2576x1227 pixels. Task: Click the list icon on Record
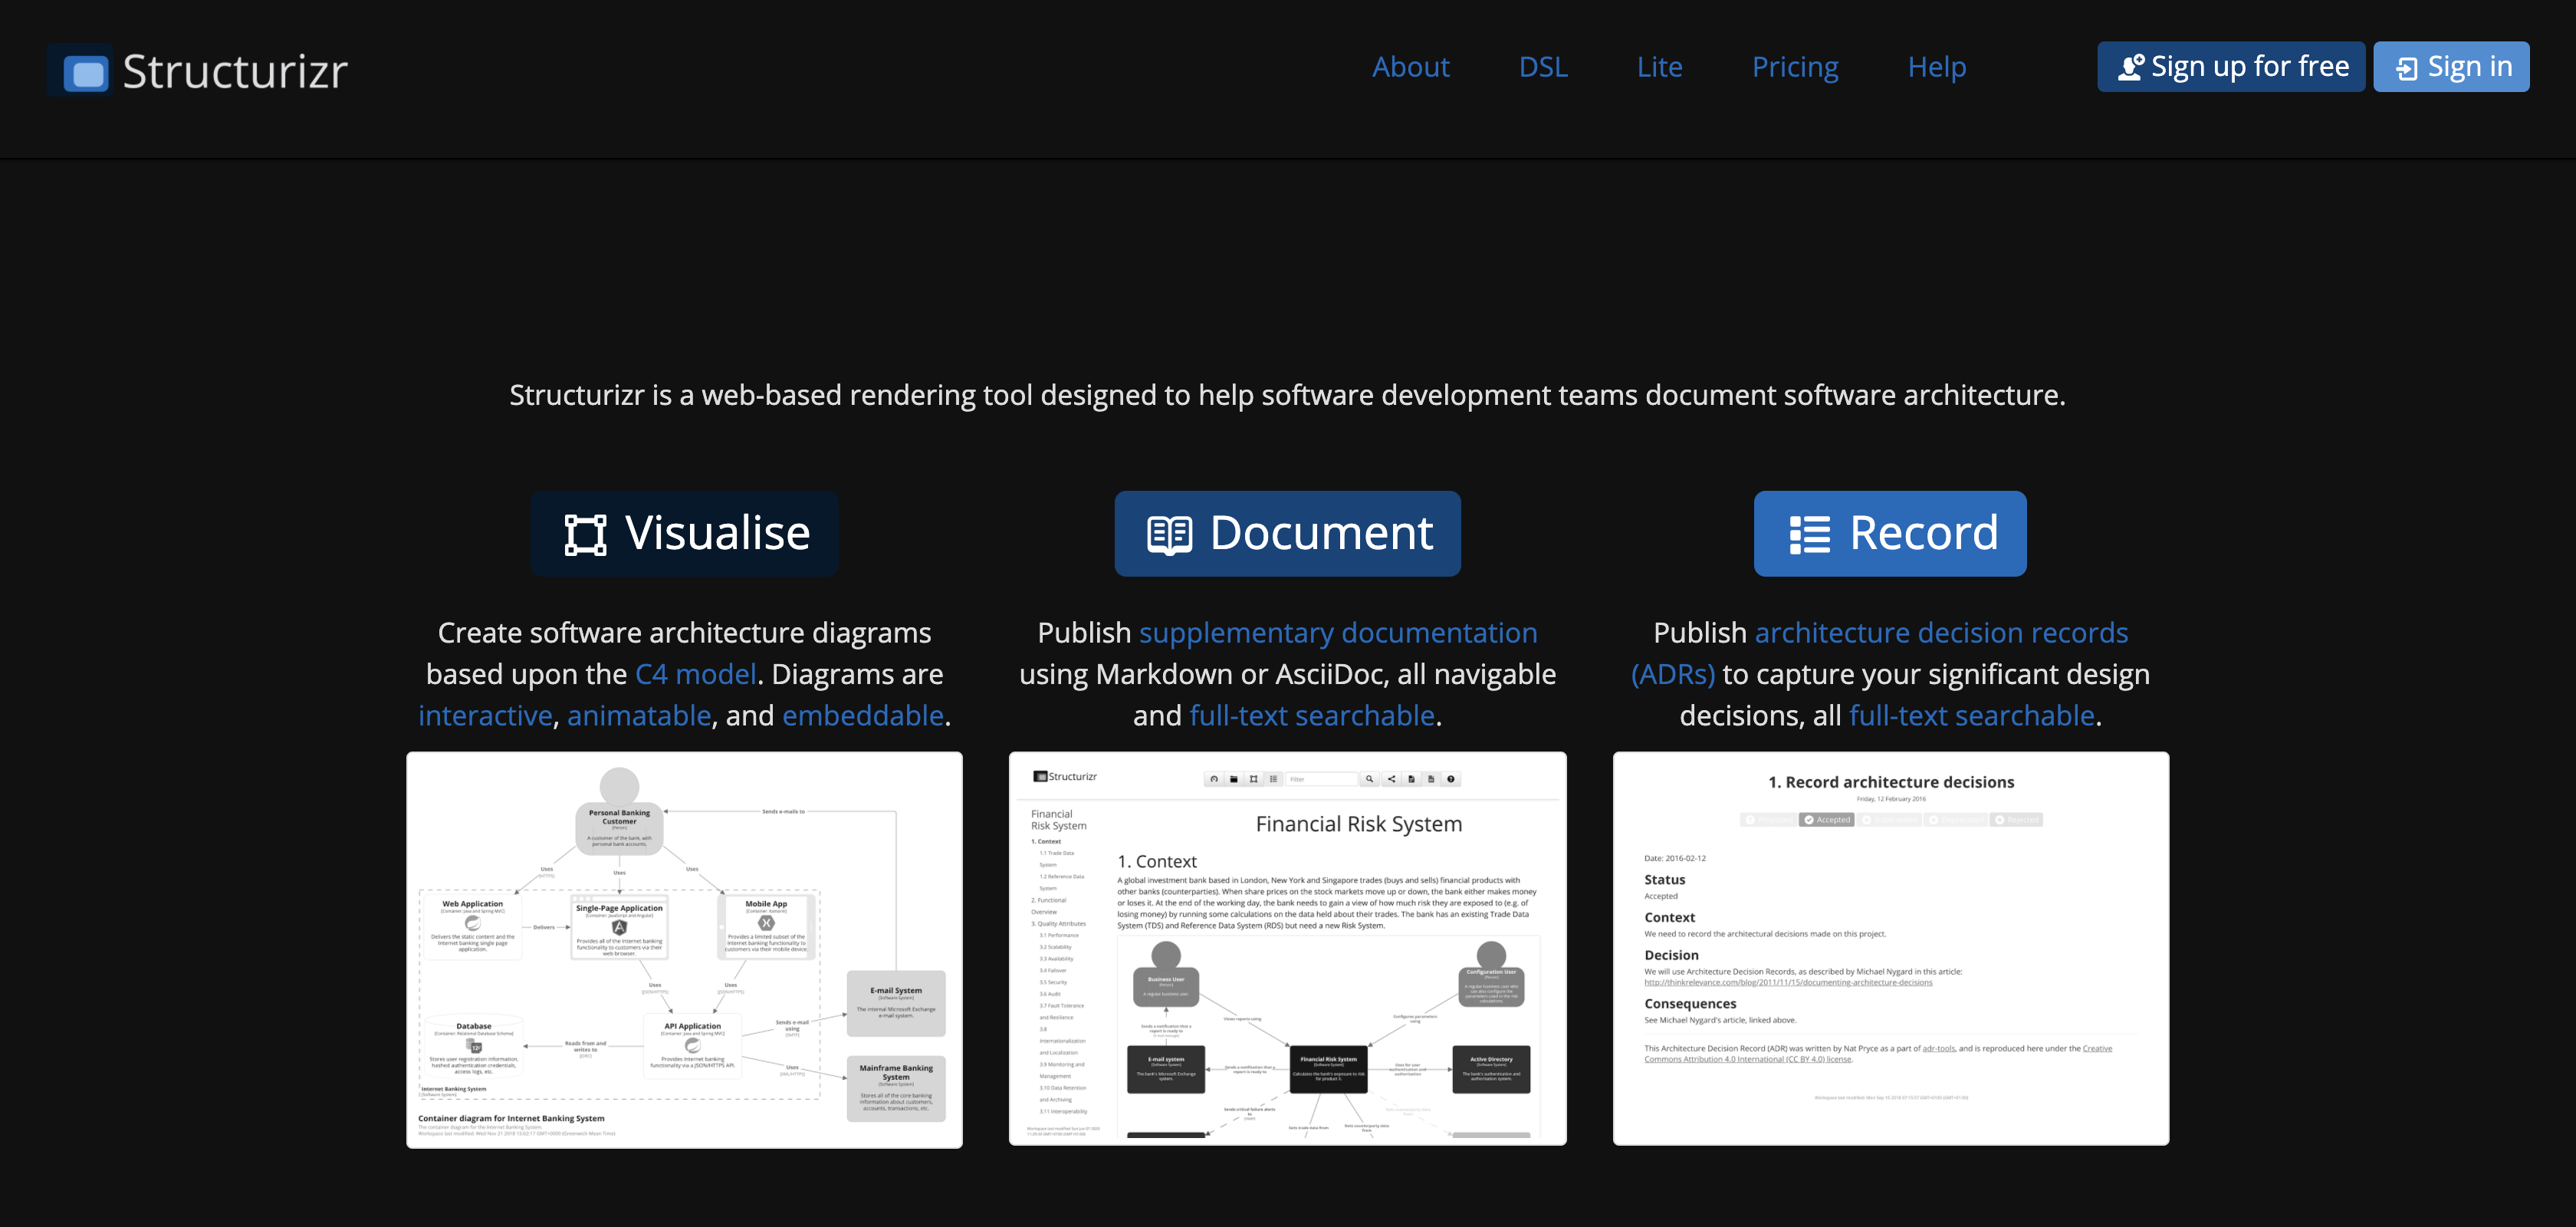[1809, 535]
